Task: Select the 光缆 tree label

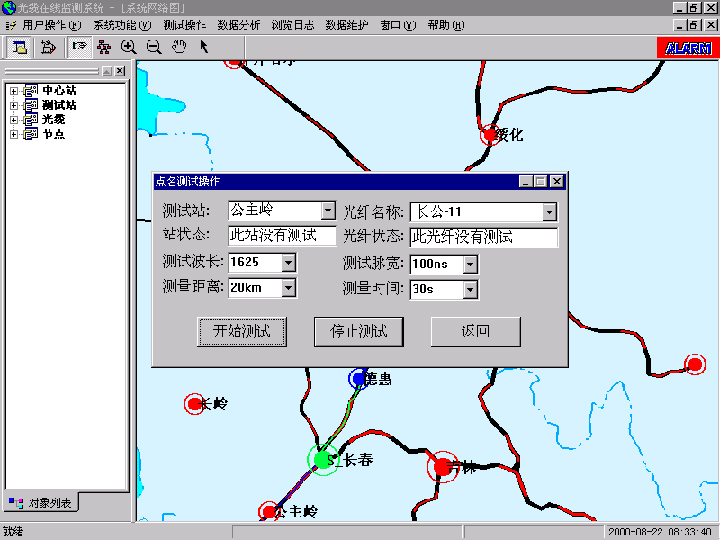Action: (x=54, y=120)
